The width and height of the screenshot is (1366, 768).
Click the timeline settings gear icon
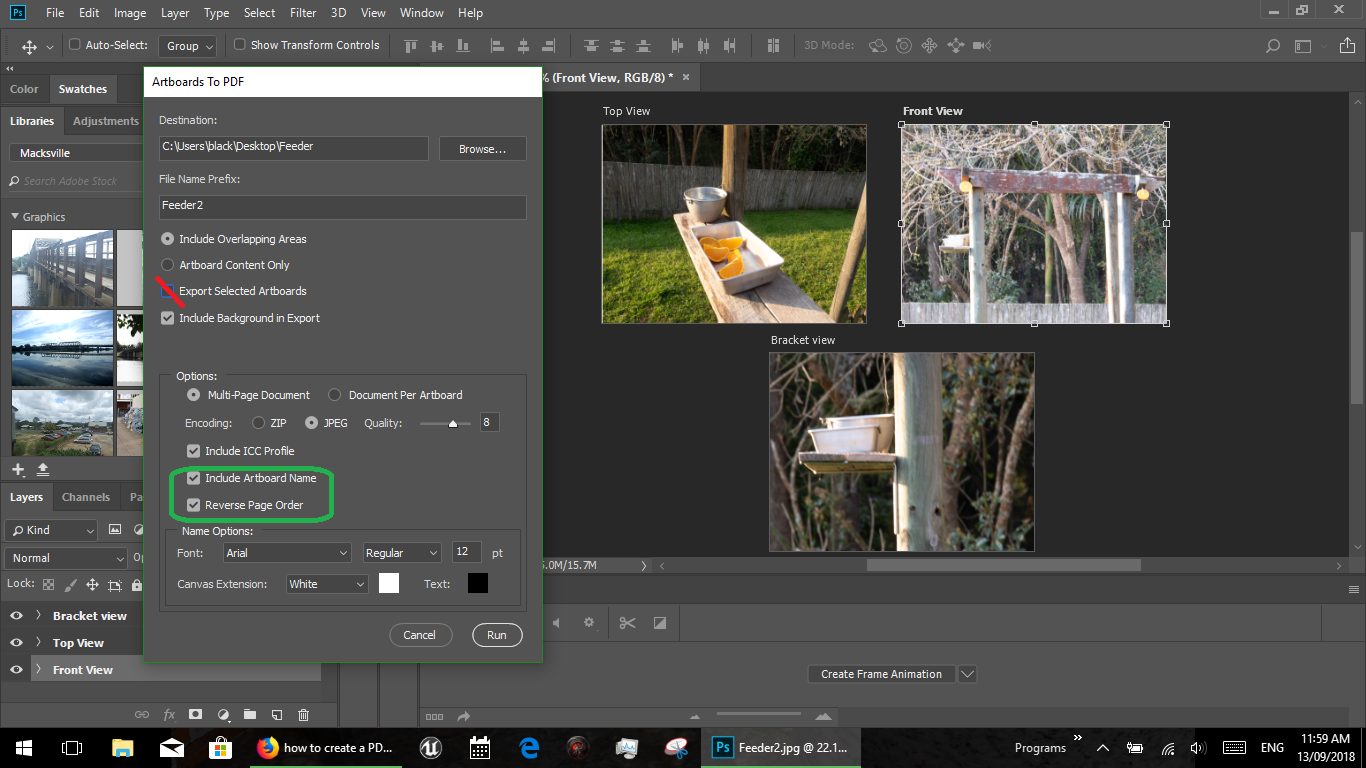click(x=589, y=623)
